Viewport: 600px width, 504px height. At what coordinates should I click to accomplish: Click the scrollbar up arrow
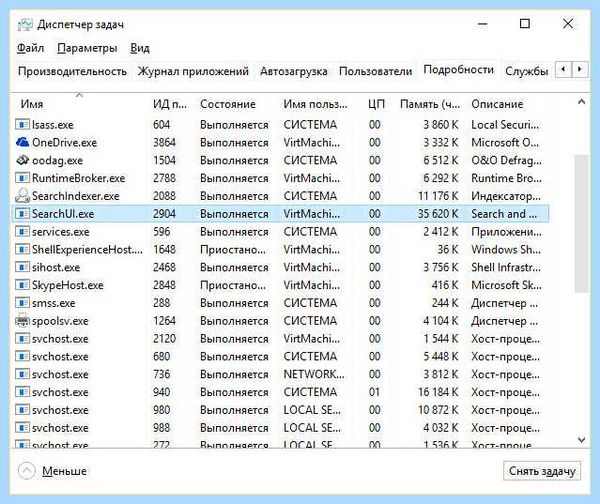click(581, 102)
